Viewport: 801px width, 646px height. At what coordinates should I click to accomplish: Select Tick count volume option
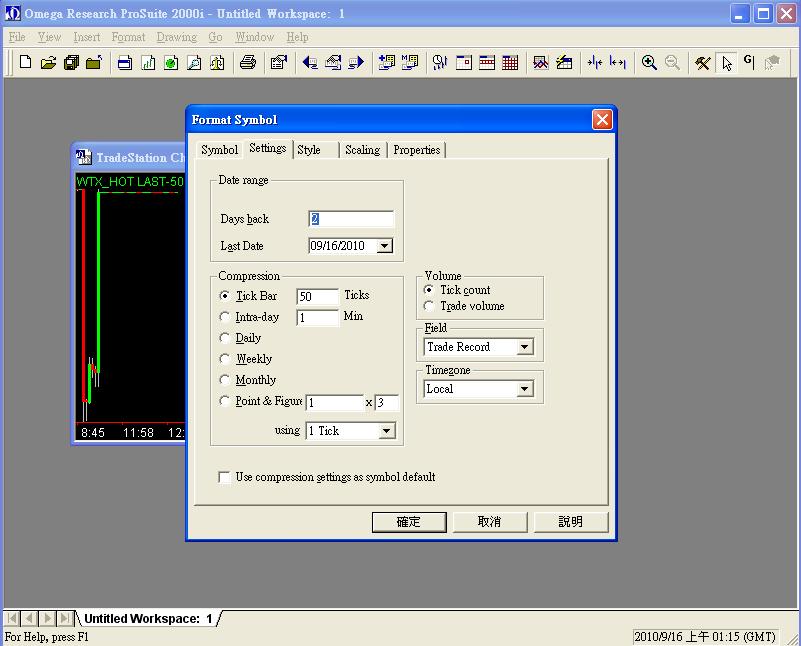tap(429, 290)
